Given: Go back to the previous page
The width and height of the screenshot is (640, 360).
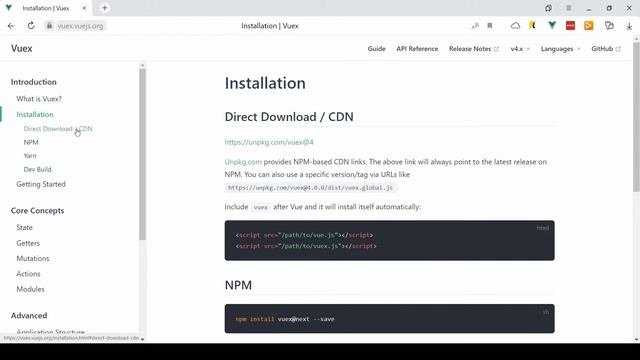Looking at the screenshot, I should (x=11, y=26).
